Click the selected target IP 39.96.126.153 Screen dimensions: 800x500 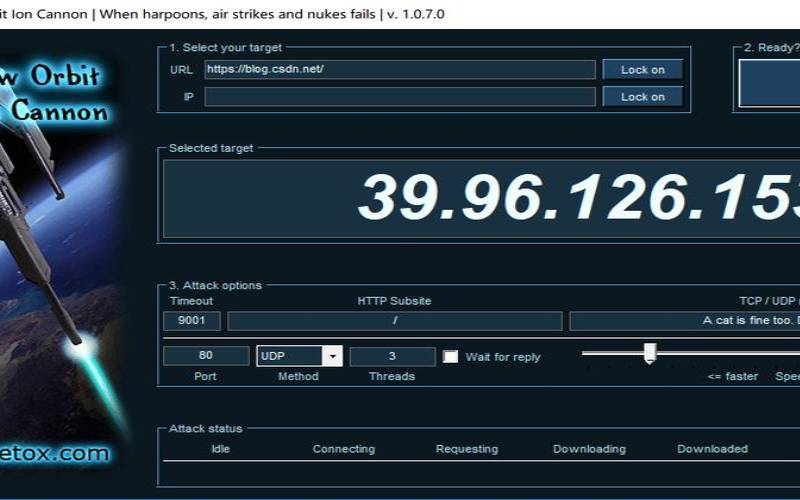point(579,198)
